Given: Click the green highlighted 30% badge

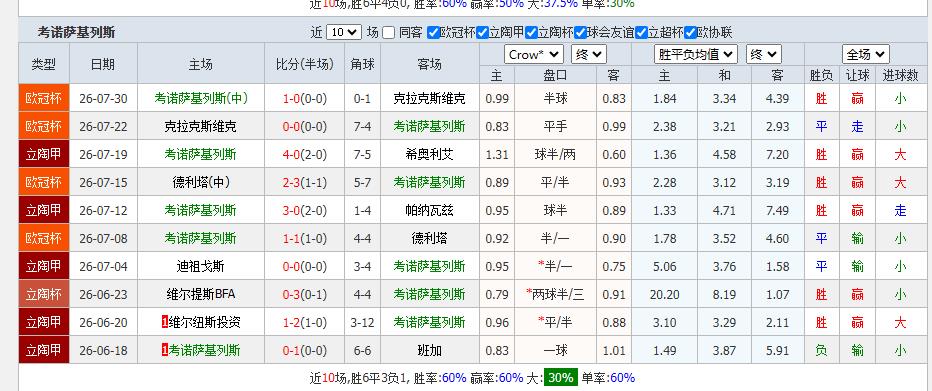Looking at the screenshot, I should [561, 377].
